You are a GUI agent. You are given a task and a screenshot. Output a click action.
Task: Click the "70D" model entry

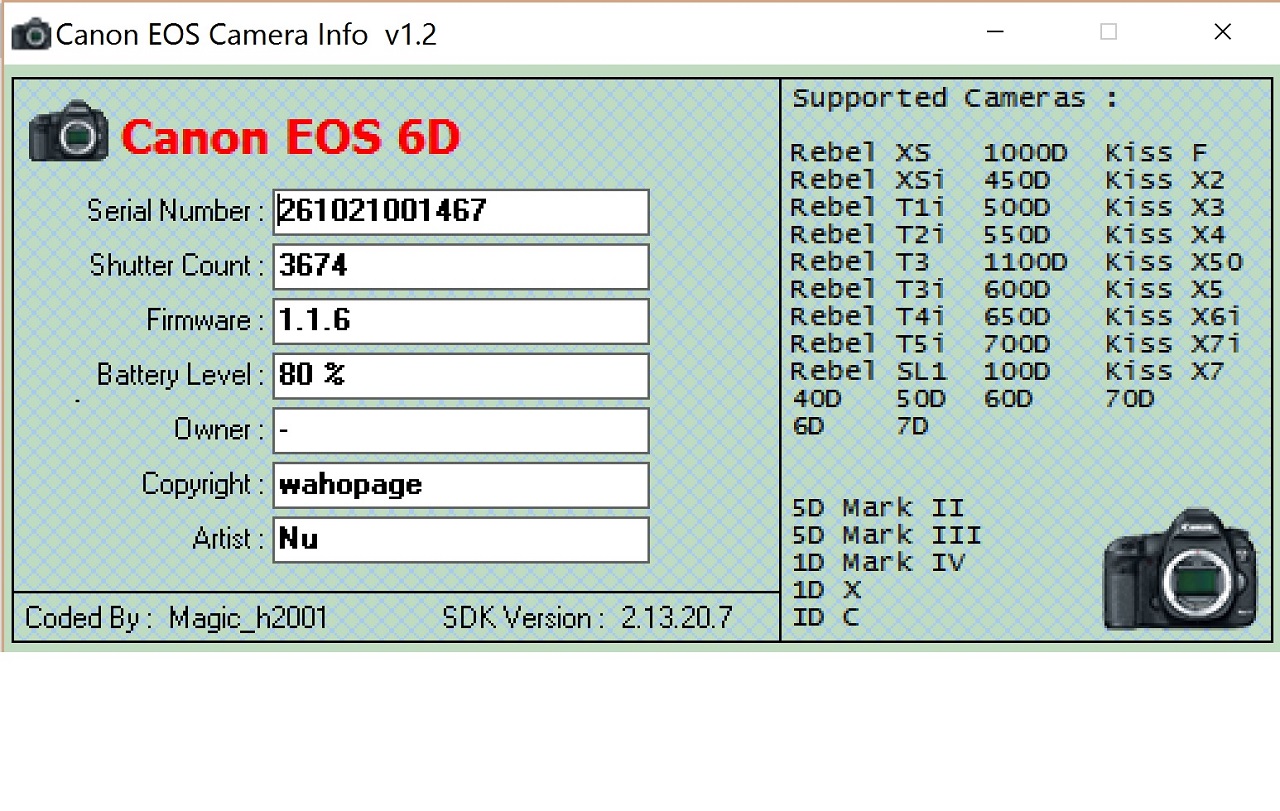(1130, 399)
